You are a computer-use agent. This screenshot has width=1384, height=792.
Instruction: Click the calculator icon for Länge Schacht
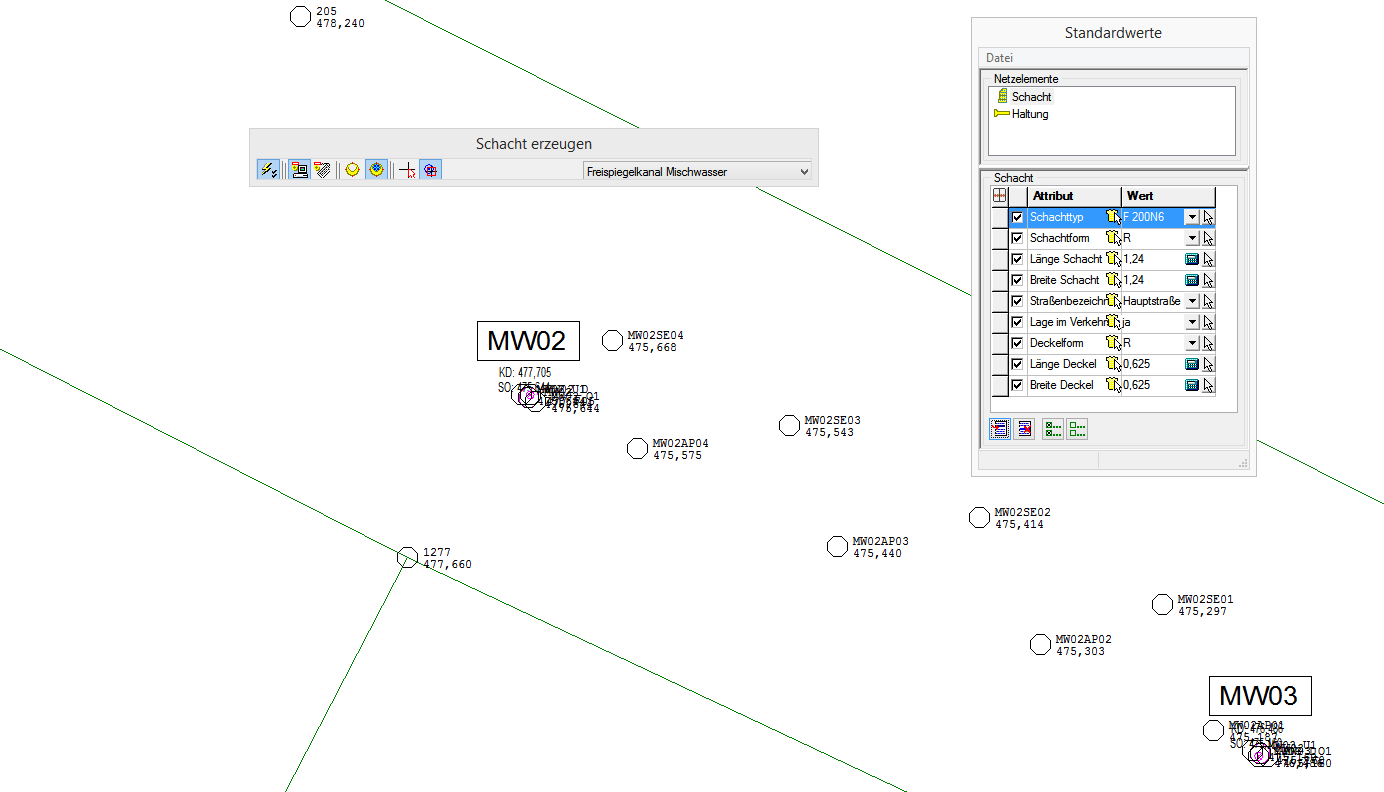(x=1191, y=259)
